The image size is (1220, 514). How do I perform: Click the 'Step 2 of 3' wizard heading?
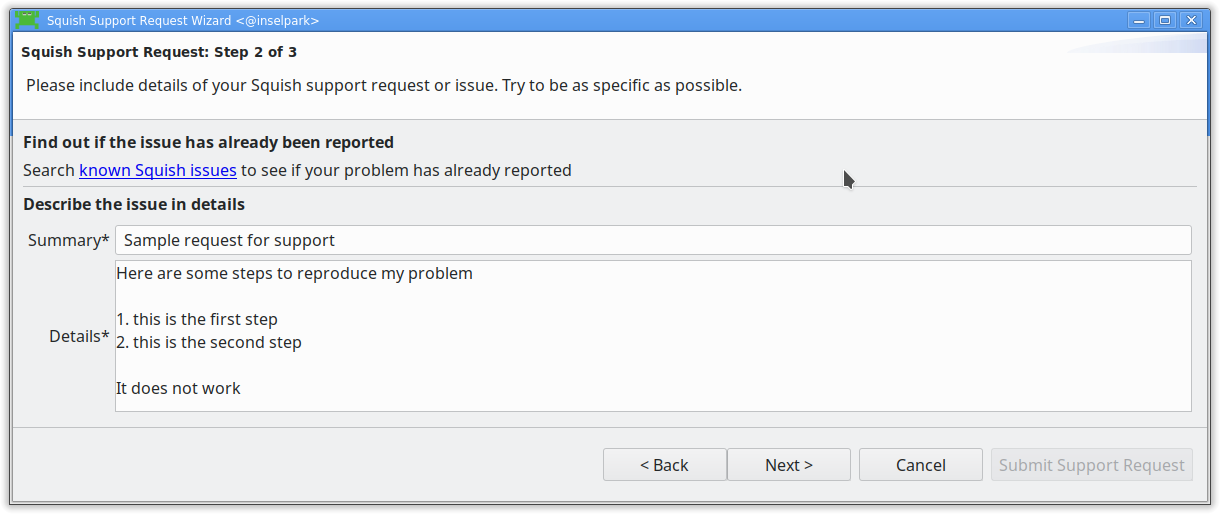point(158,52)
